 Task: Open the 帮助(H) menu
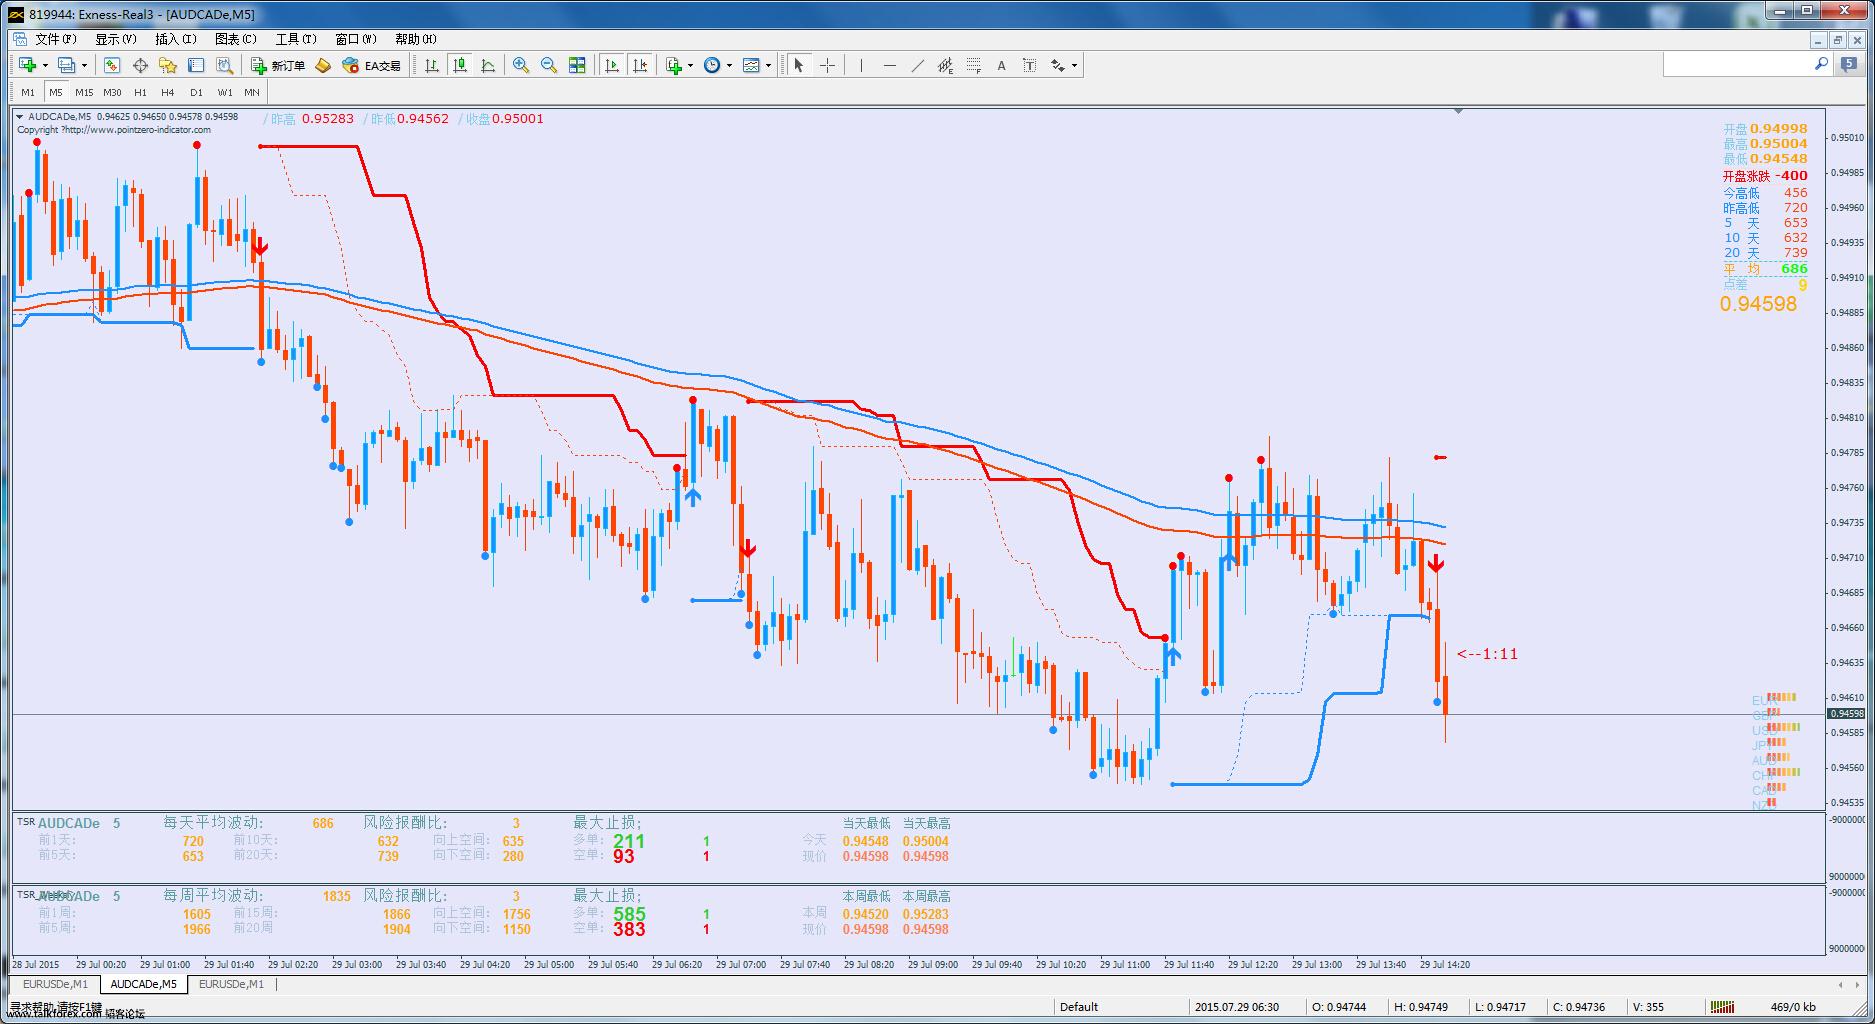click(415, 39)
